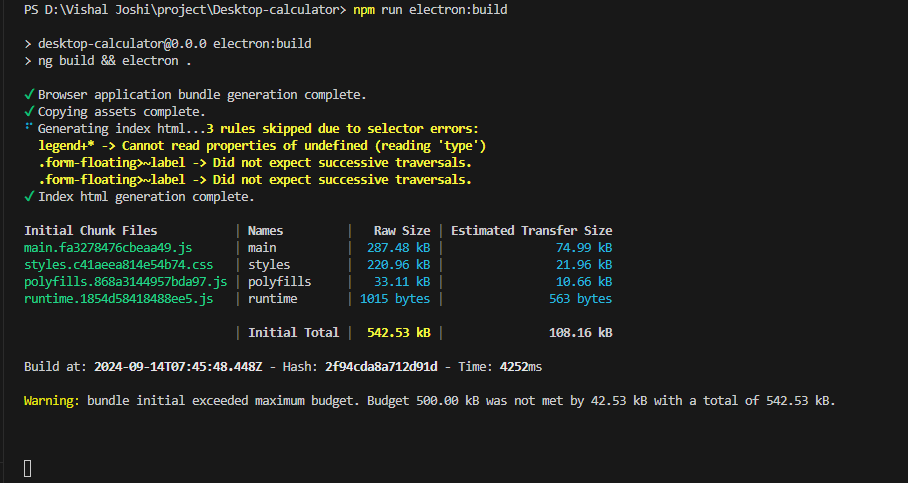908x483 pixels.
Task: Click the Initial Chunk Files header
Action: tap(90, 230)
